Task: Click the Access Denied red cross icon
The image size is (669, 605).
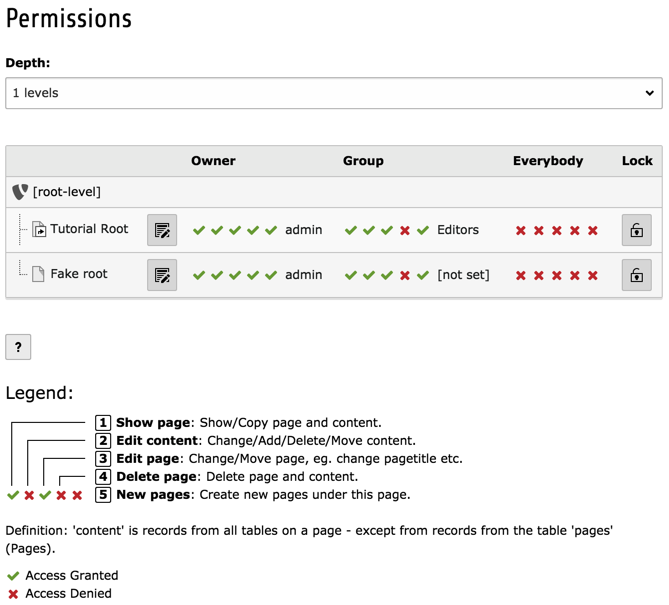Action: click(x=13, y=594)
